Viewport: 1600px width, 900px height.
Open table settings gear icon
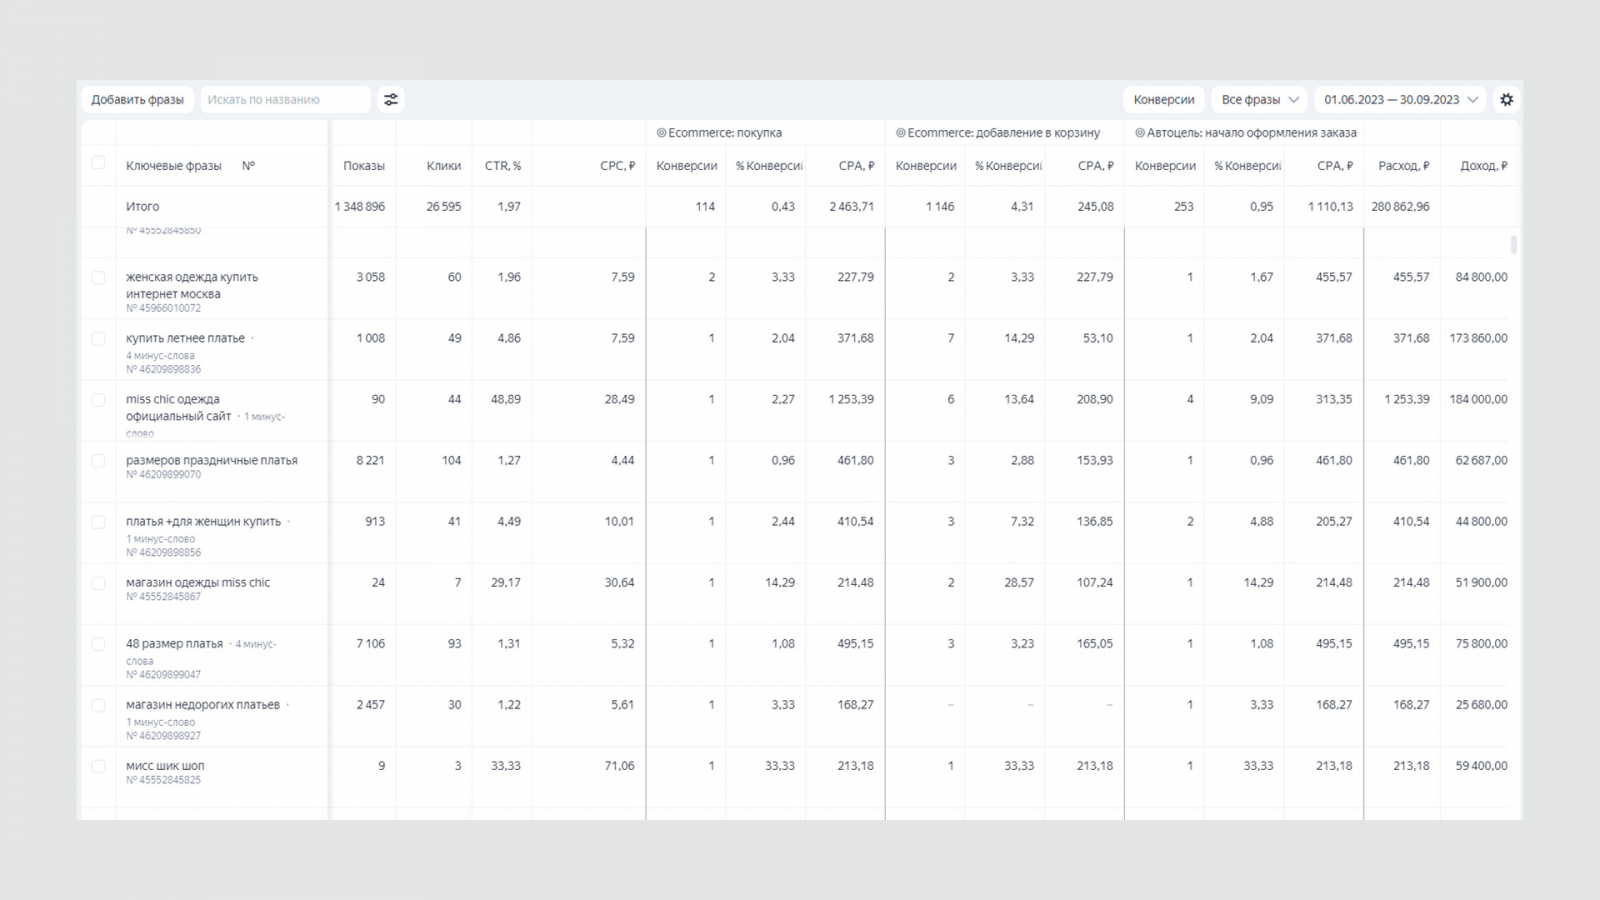[1506, 100]
